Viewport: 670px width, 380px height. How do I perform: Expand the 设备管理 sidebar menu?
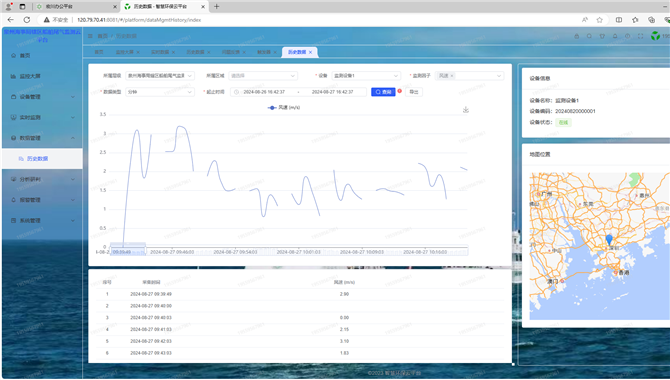coord(42,97)
